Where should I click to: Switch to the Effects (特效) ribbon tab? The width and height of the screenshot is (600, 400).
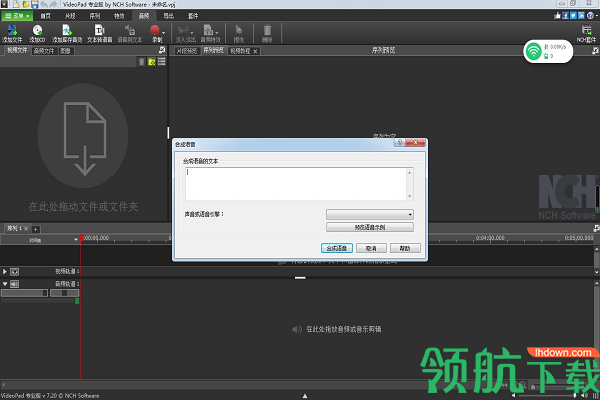pos(119,16)
